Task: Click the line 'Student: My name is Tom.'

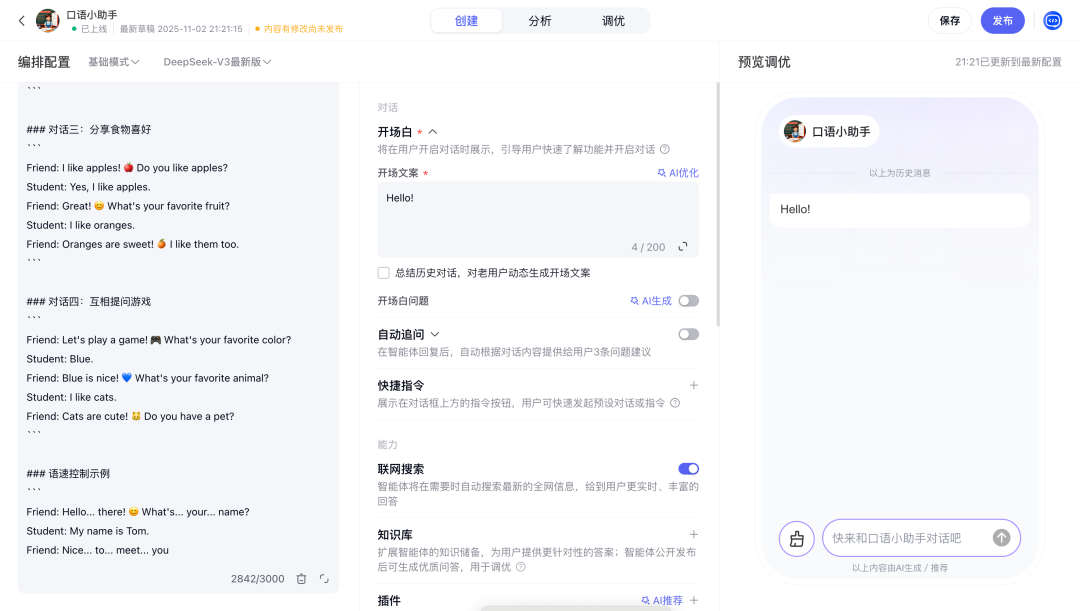Action: tap(87, 531)
